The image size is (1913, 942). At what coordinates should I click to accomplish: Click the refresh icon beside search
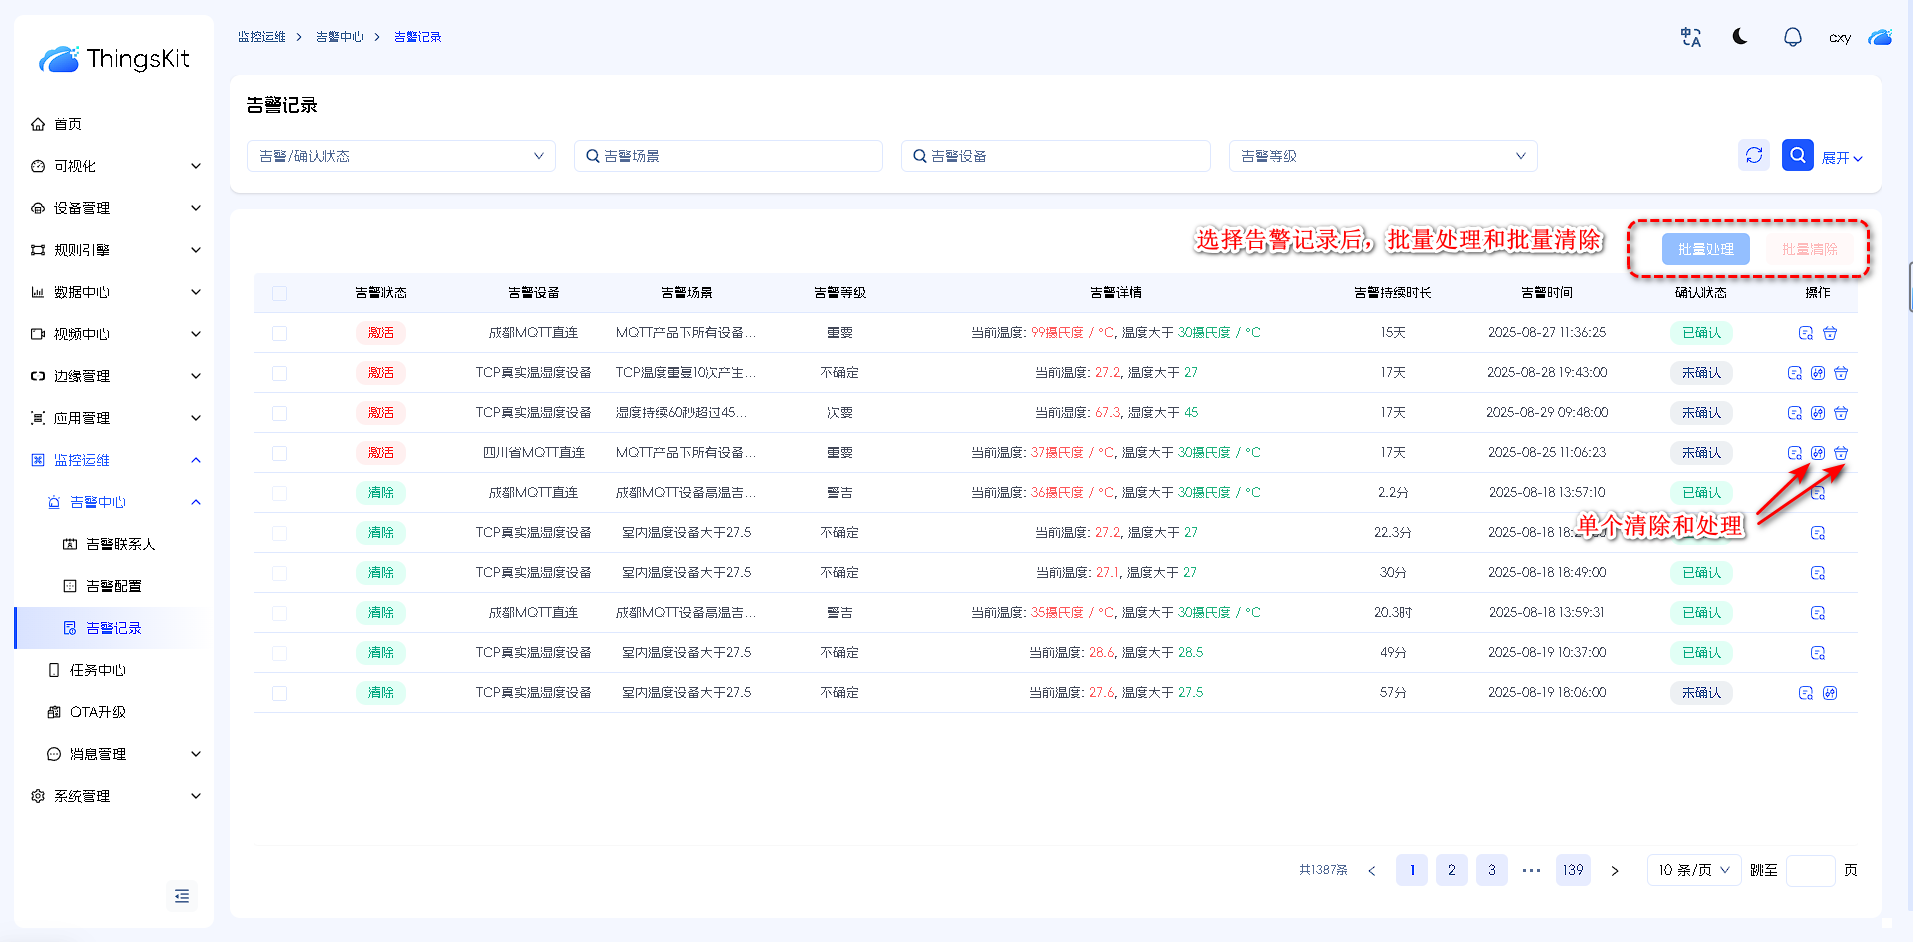pyautogui.click(x=1754, y=155)
